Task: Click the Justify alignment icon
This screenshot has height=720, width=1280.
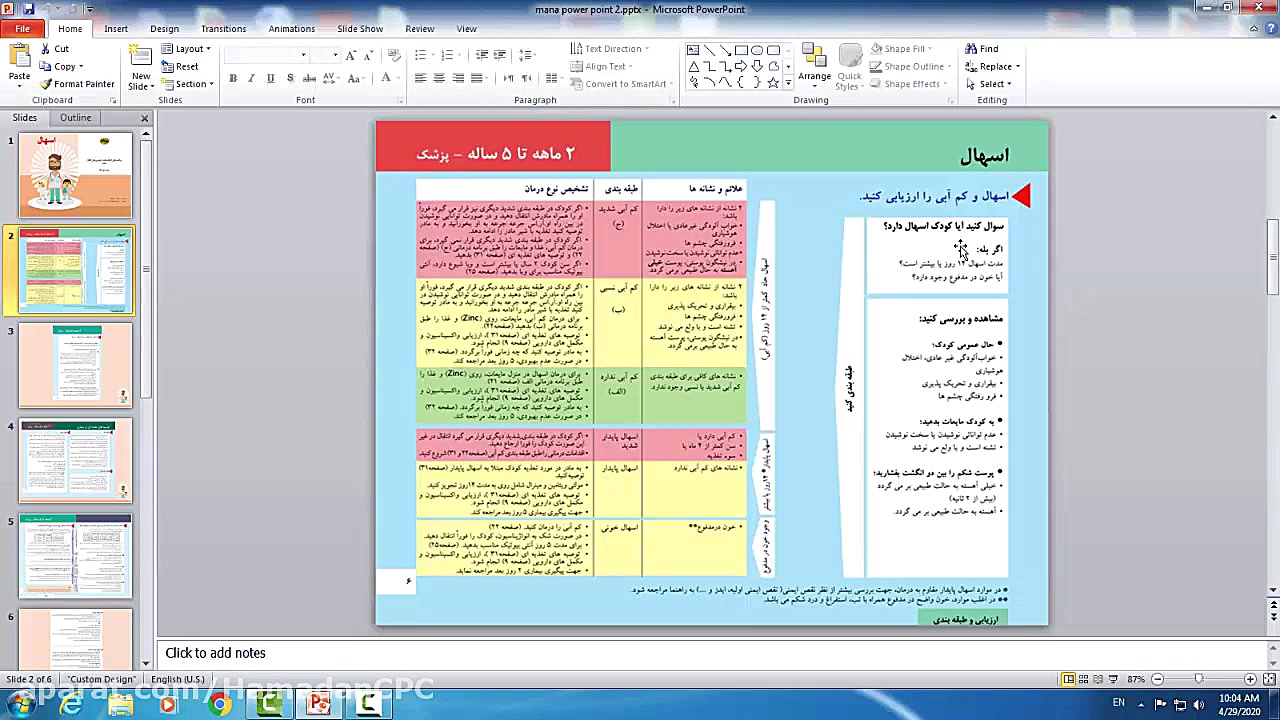Action: coord(477,78)
